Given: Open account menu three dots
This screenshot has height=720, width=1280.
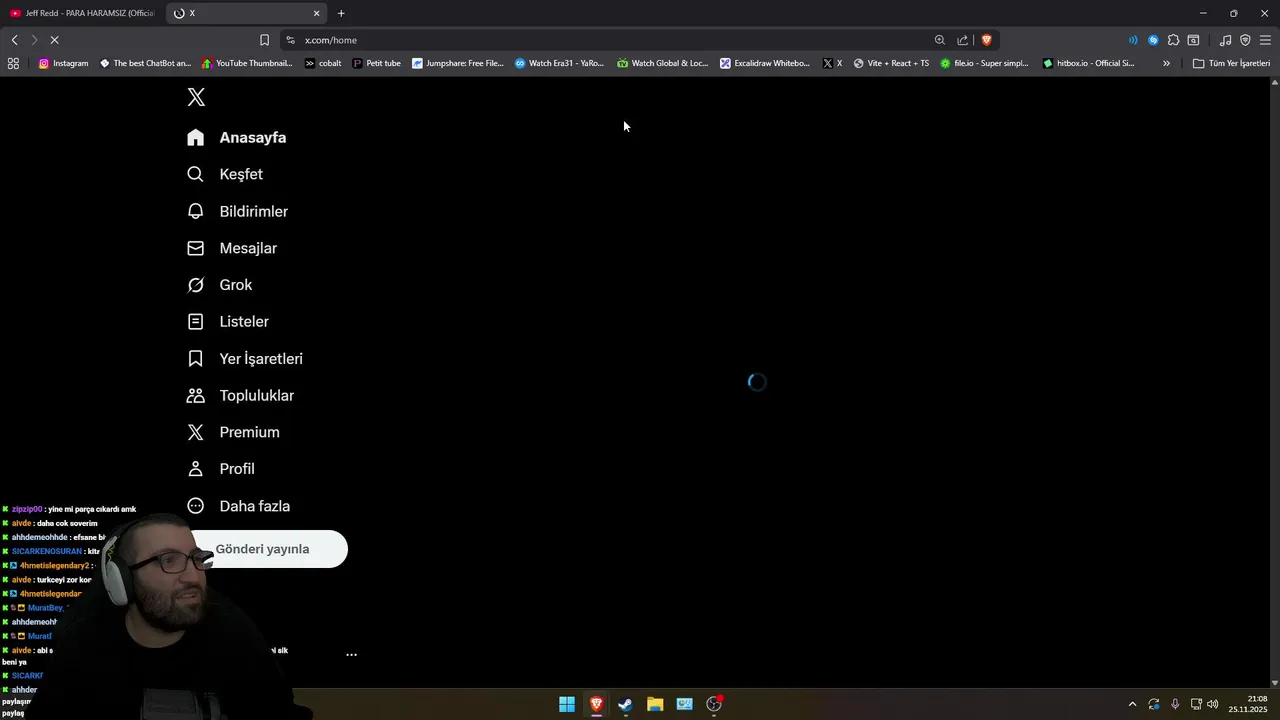Looking at the screenshot, I should (351, 655).
